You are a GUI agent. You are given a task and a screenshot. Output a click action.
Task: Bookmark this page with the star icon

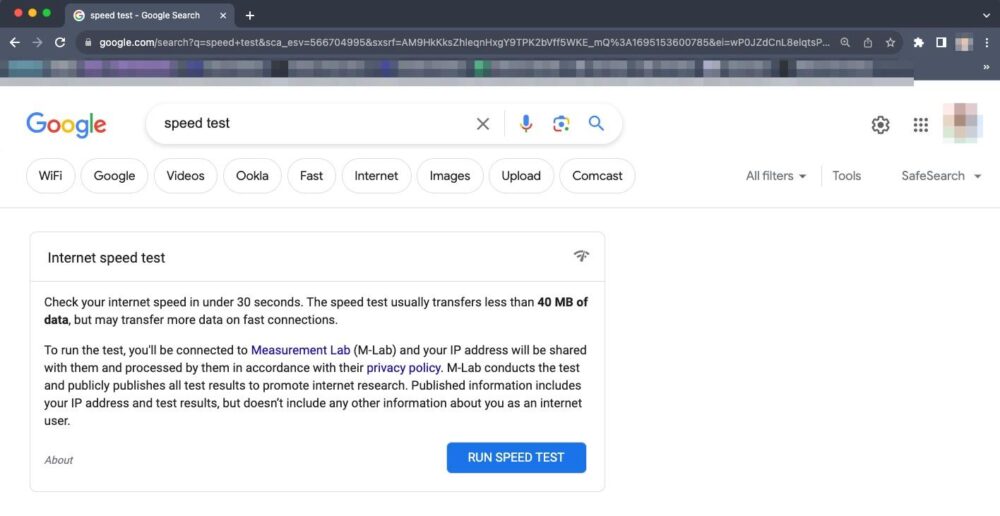(x=890, y=43)
